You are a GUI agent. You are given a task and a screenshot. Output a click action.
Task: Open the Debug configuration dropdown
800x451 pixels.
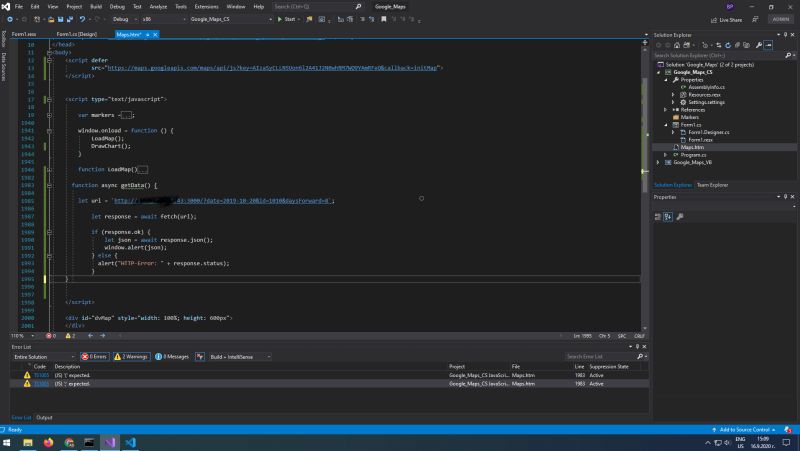coord(124,19)
